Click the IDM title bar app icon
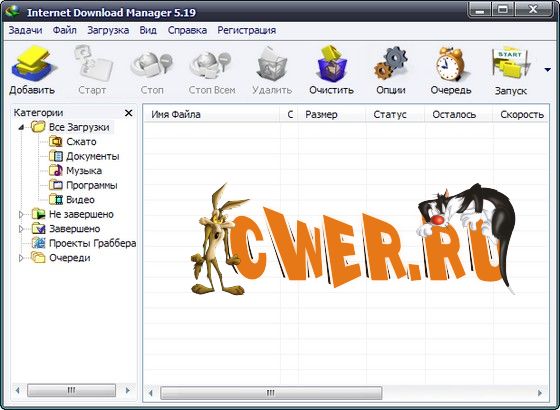Screen dimensions: 560x410 (11, 11)
